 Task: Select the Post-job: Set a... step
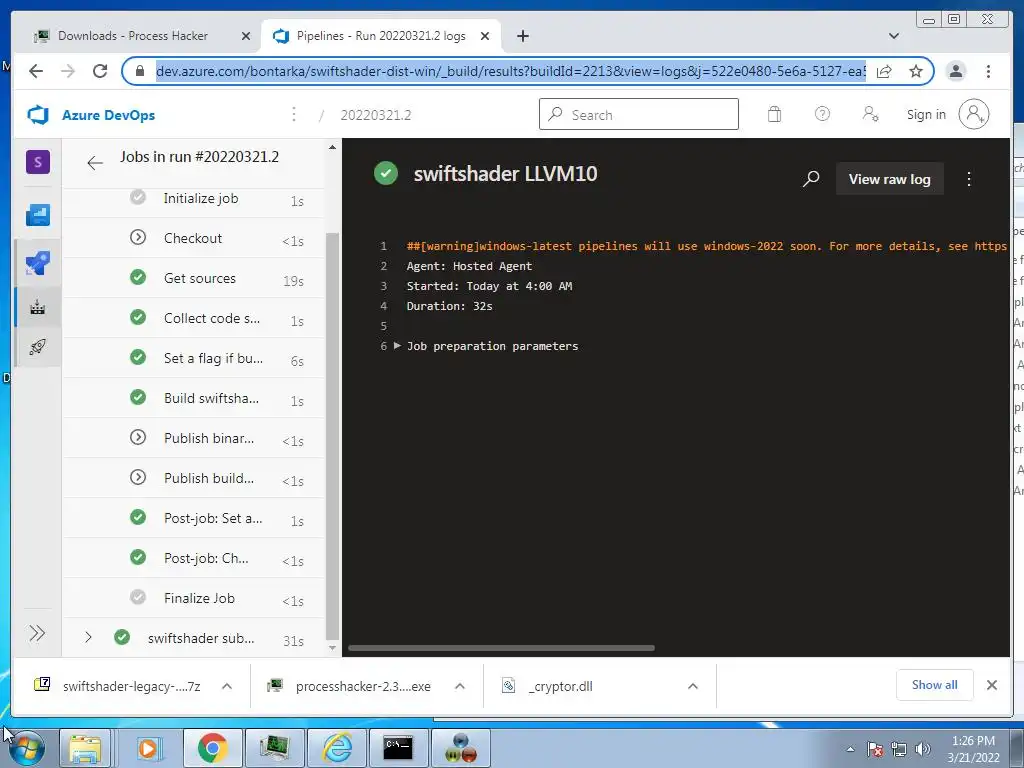[193, 518]
